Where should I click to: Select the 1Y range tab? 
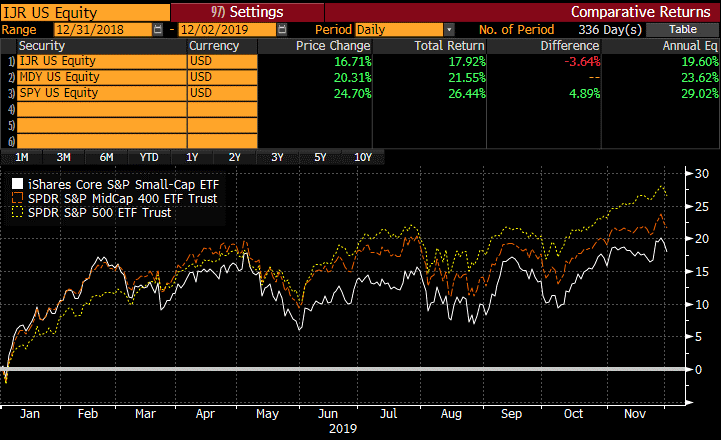point(192,158)
